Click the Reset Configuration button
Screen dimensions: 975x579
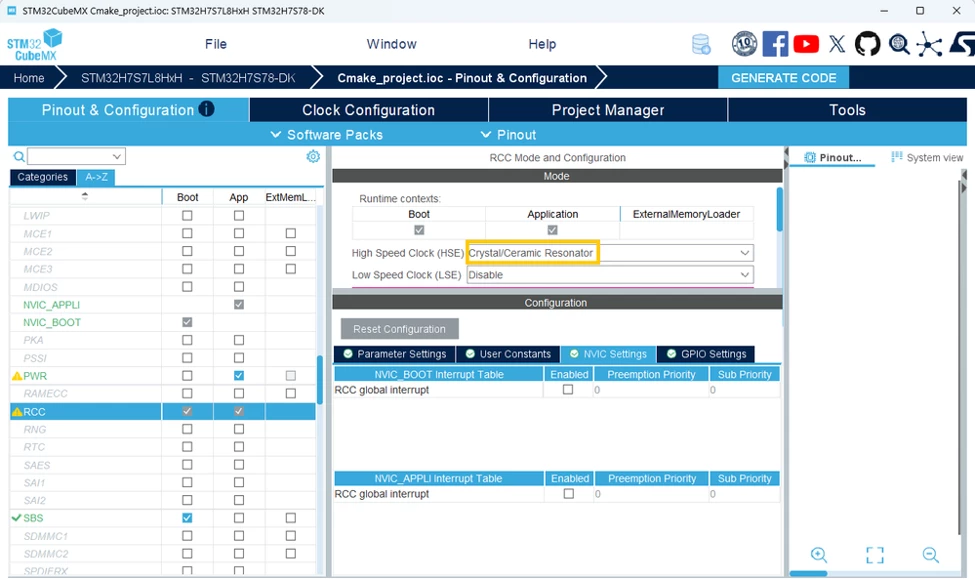399,329
